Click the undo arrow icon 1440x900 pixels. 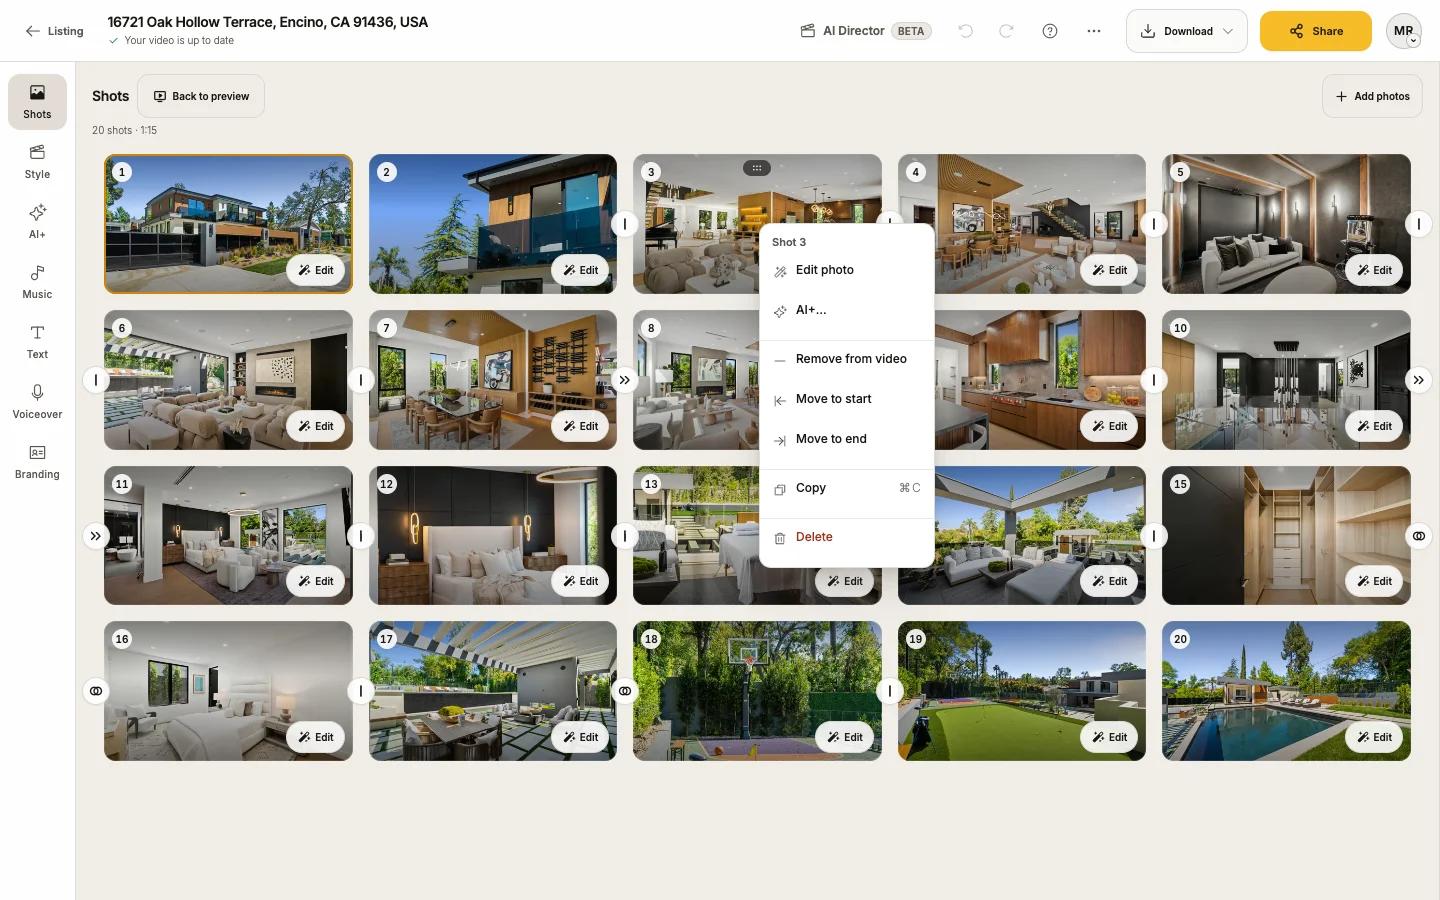coord(965,31)
